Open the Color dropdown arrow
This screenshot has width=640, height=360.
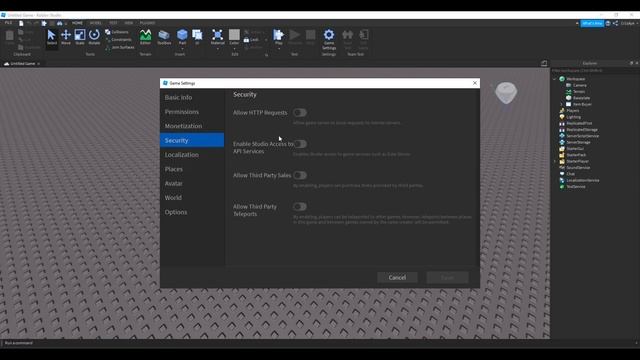click(234, 49)
